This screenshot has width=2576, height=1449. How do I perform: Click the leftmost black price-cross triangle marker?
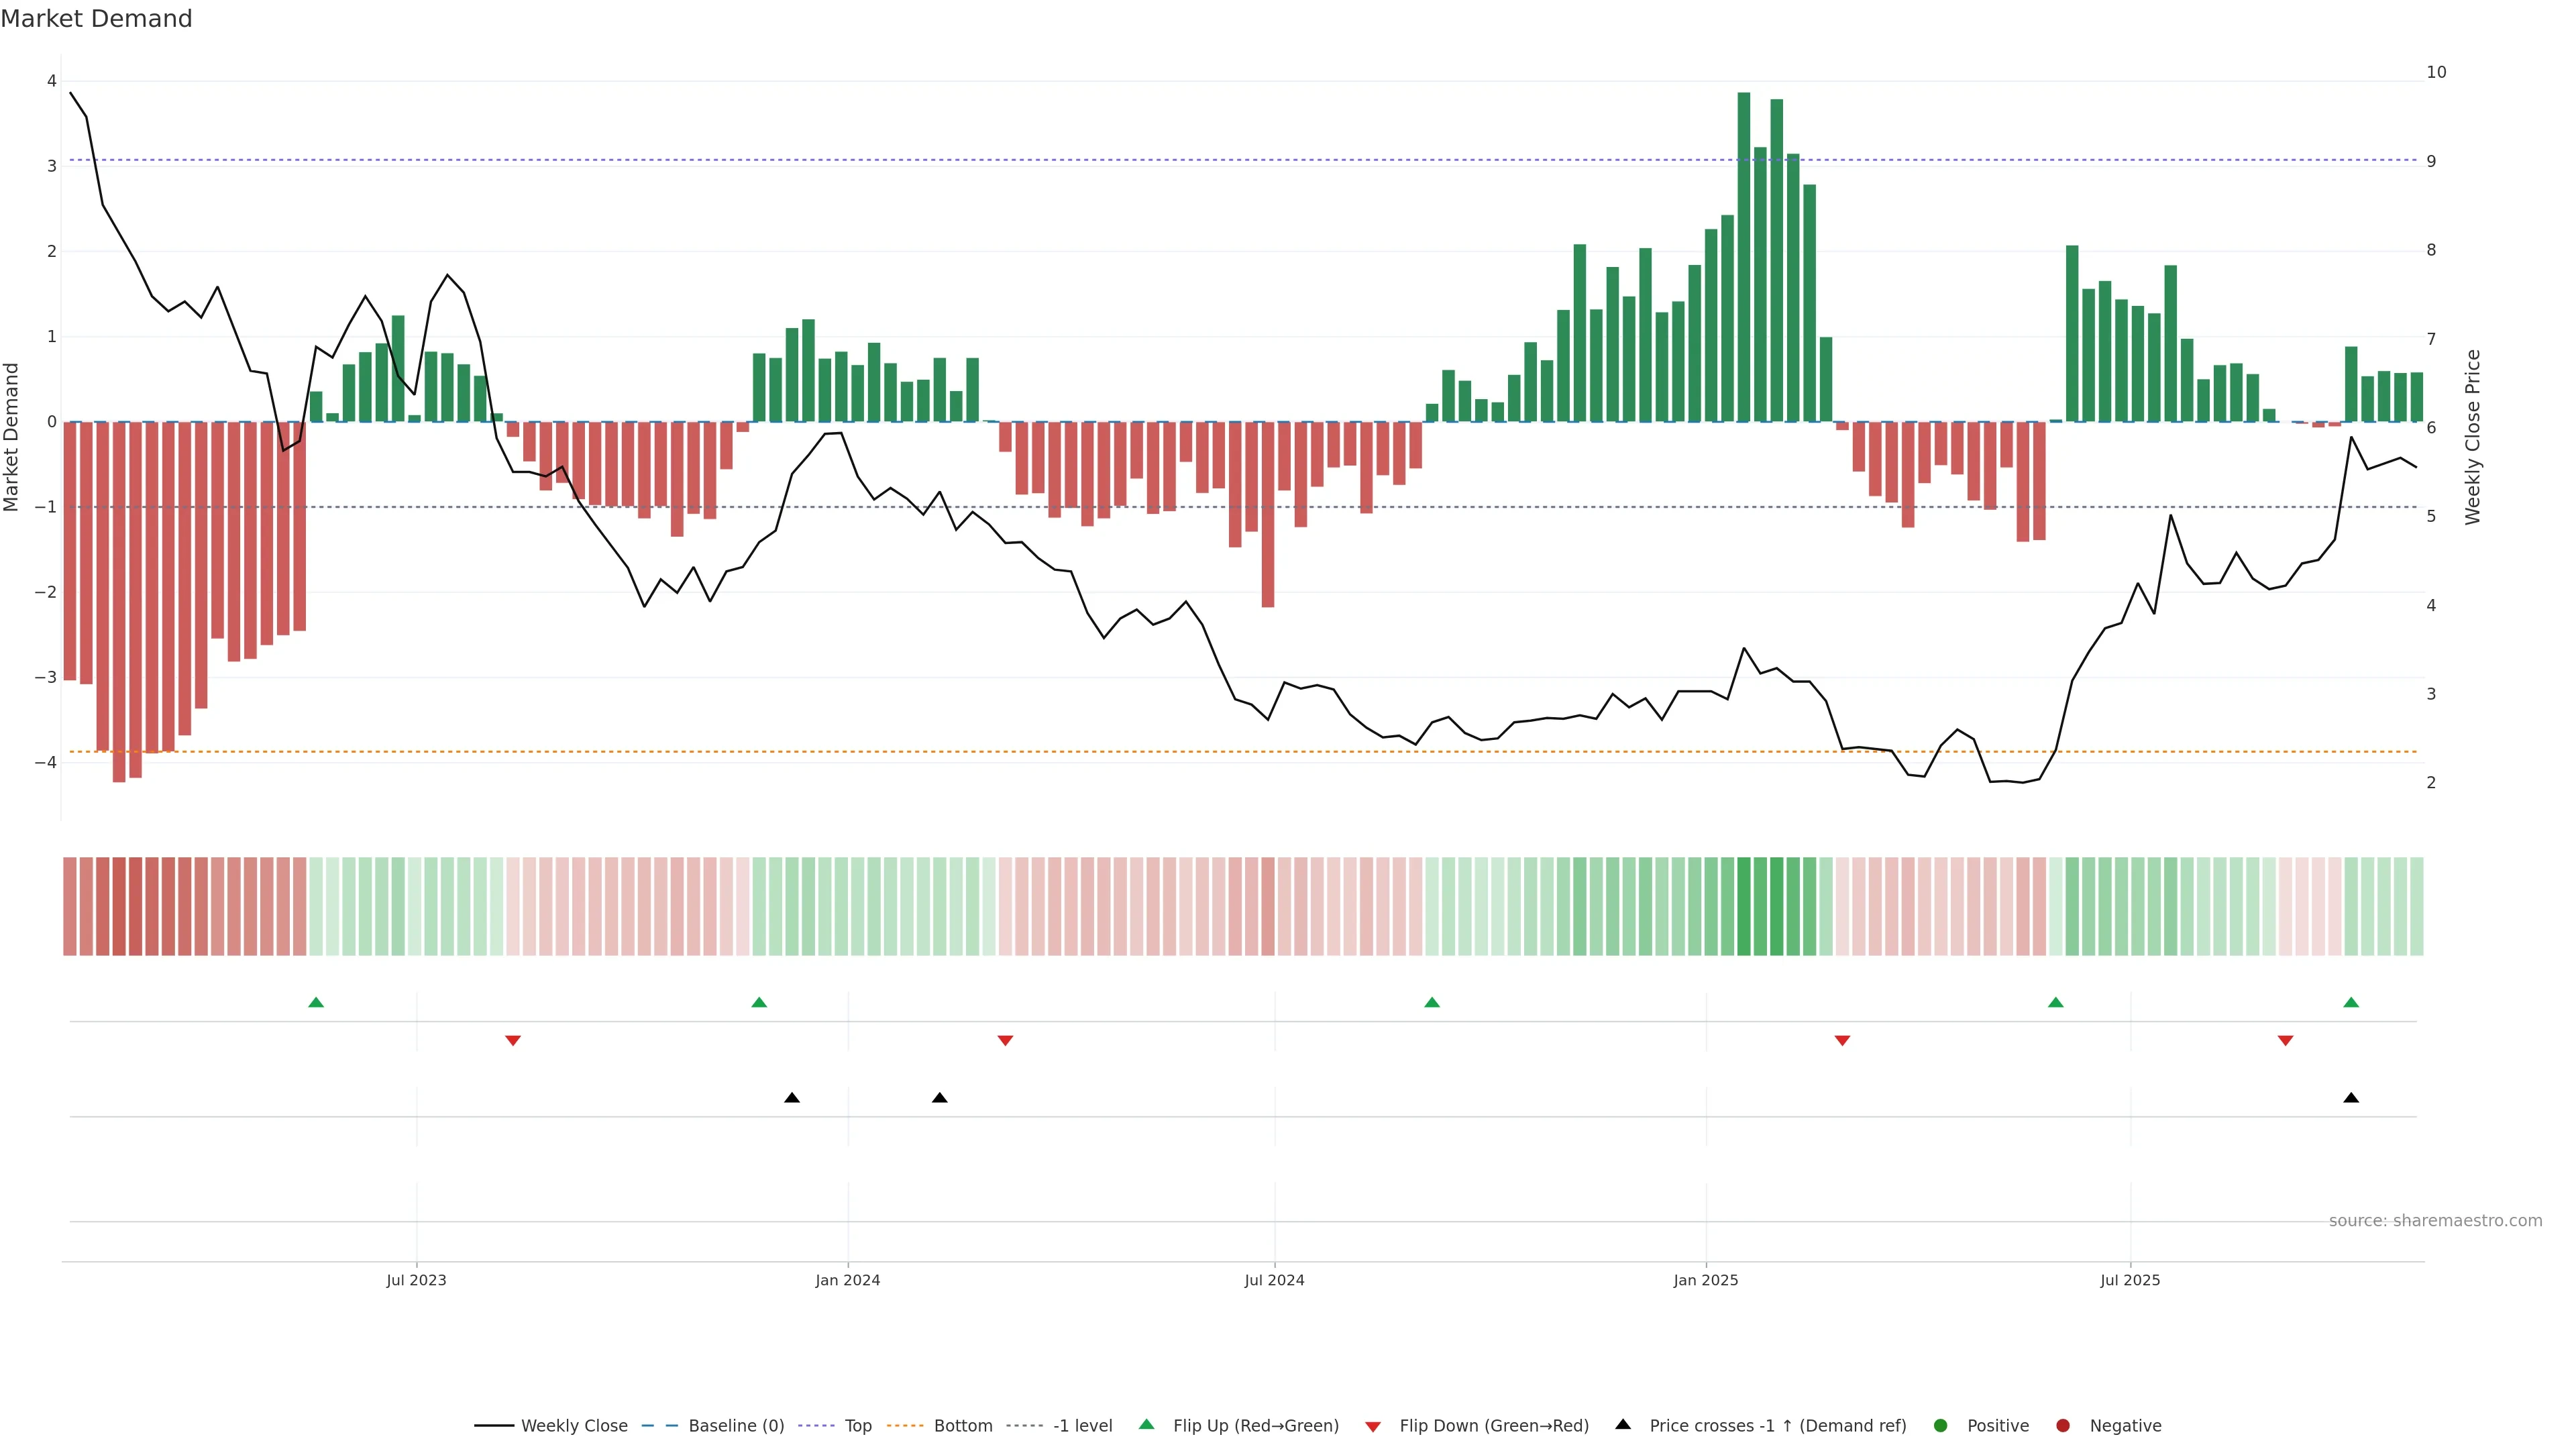[792, 1098]
